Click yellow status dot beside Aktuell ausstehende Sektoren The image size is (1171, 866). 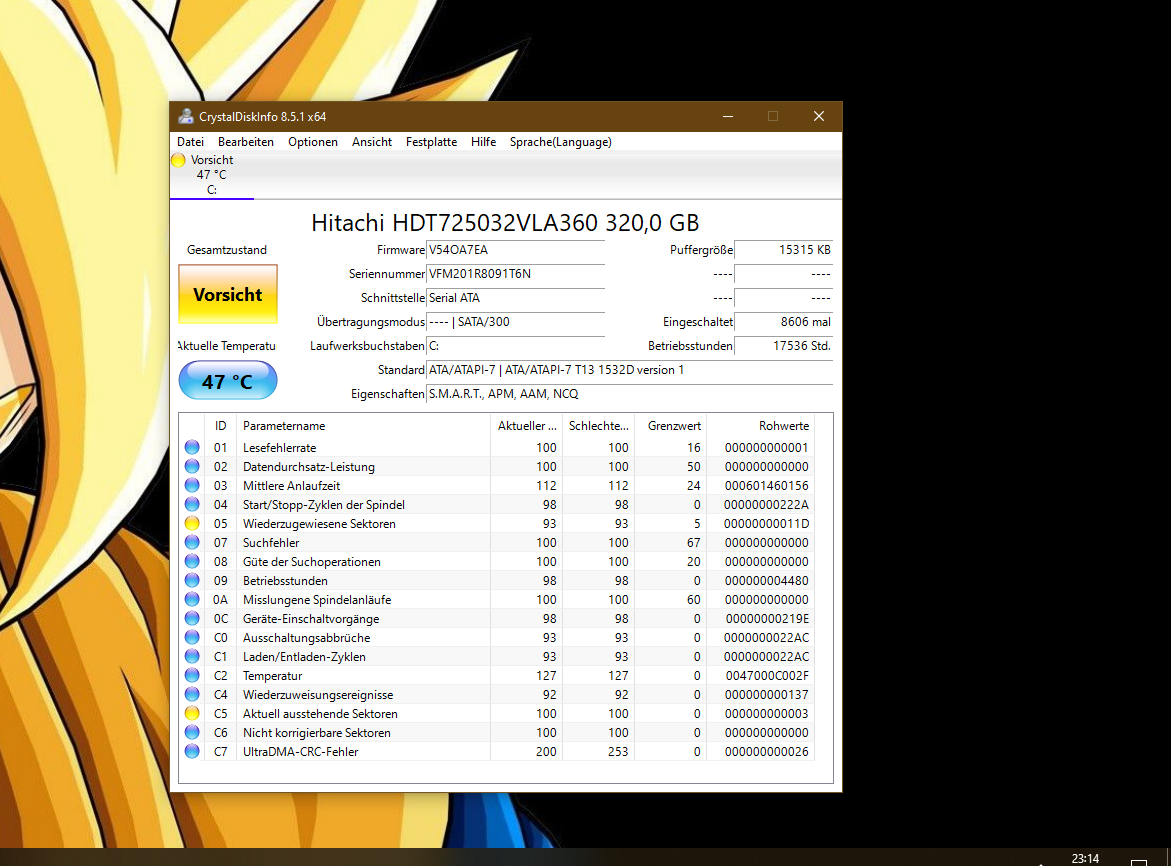pos(192,713)
